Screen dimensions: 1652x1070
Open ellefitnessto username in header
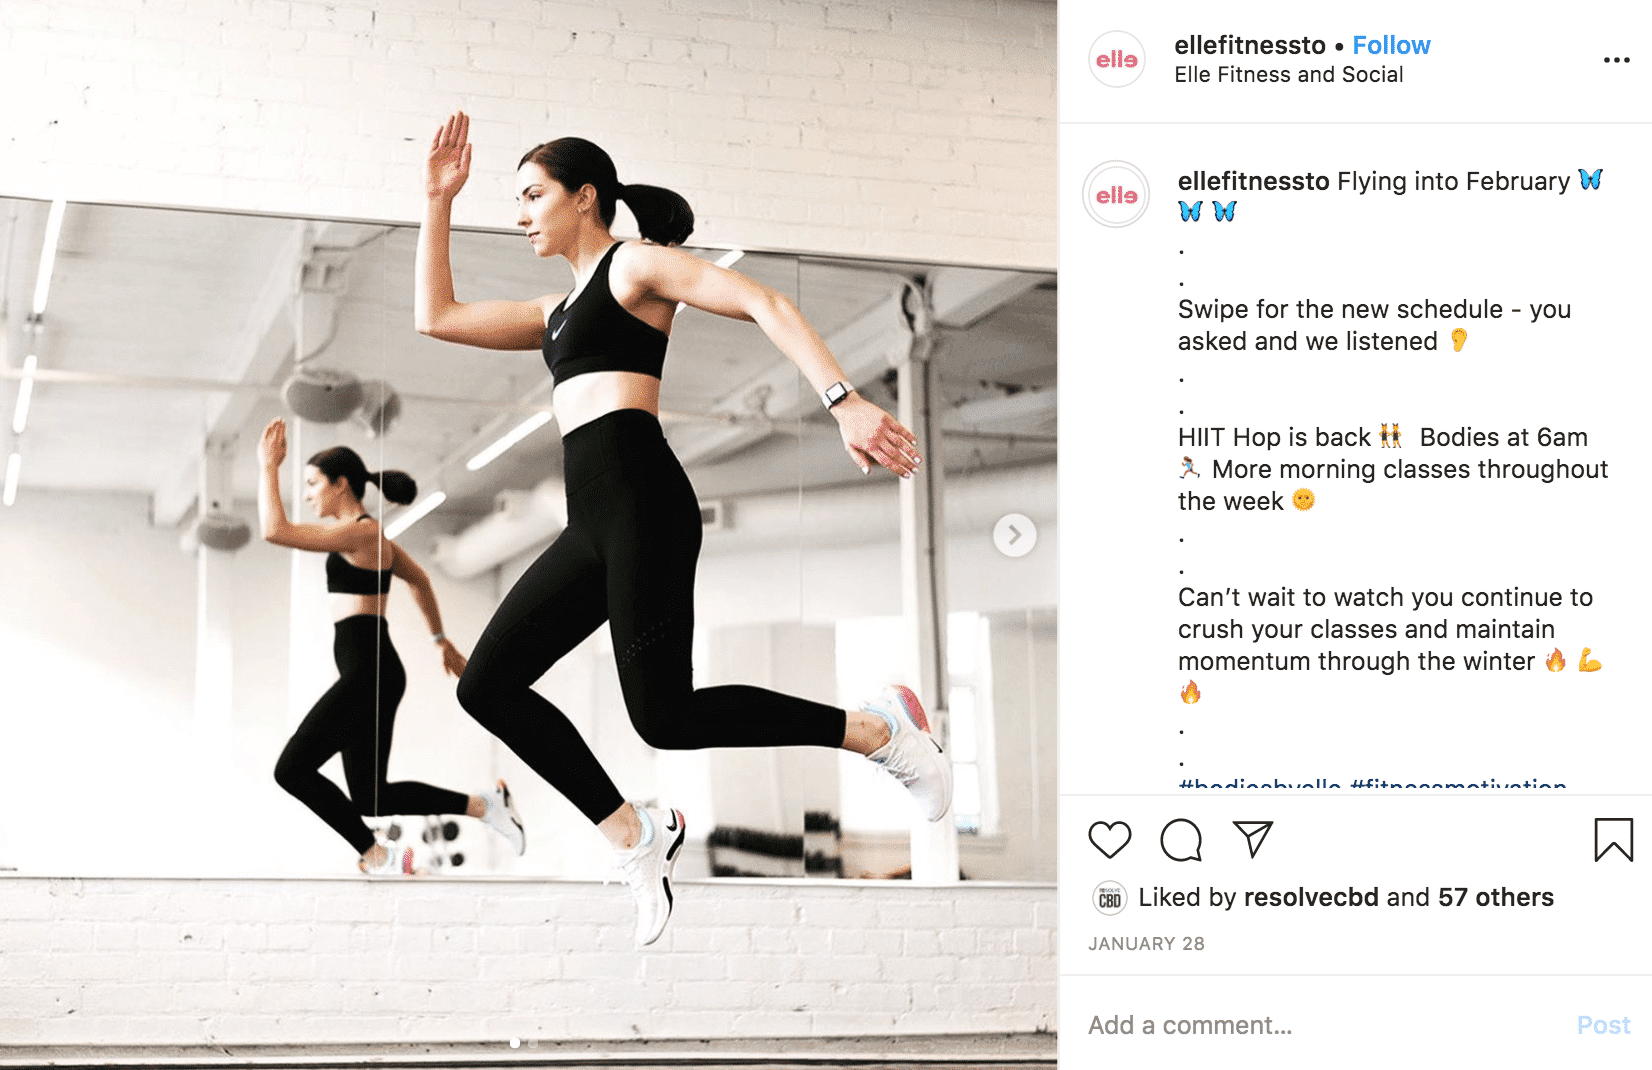click(x=1249, y=45)
